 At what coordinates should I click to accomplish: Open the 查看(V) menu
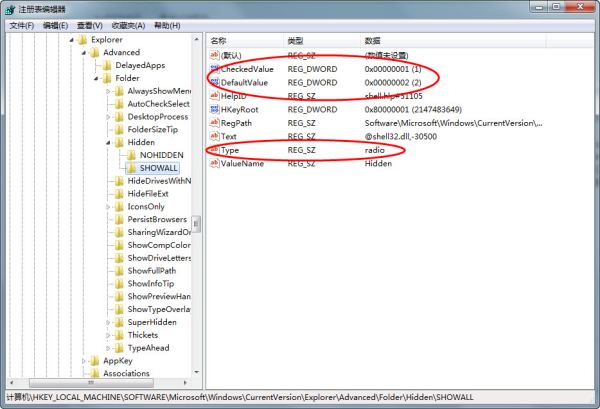coord(90,26)
